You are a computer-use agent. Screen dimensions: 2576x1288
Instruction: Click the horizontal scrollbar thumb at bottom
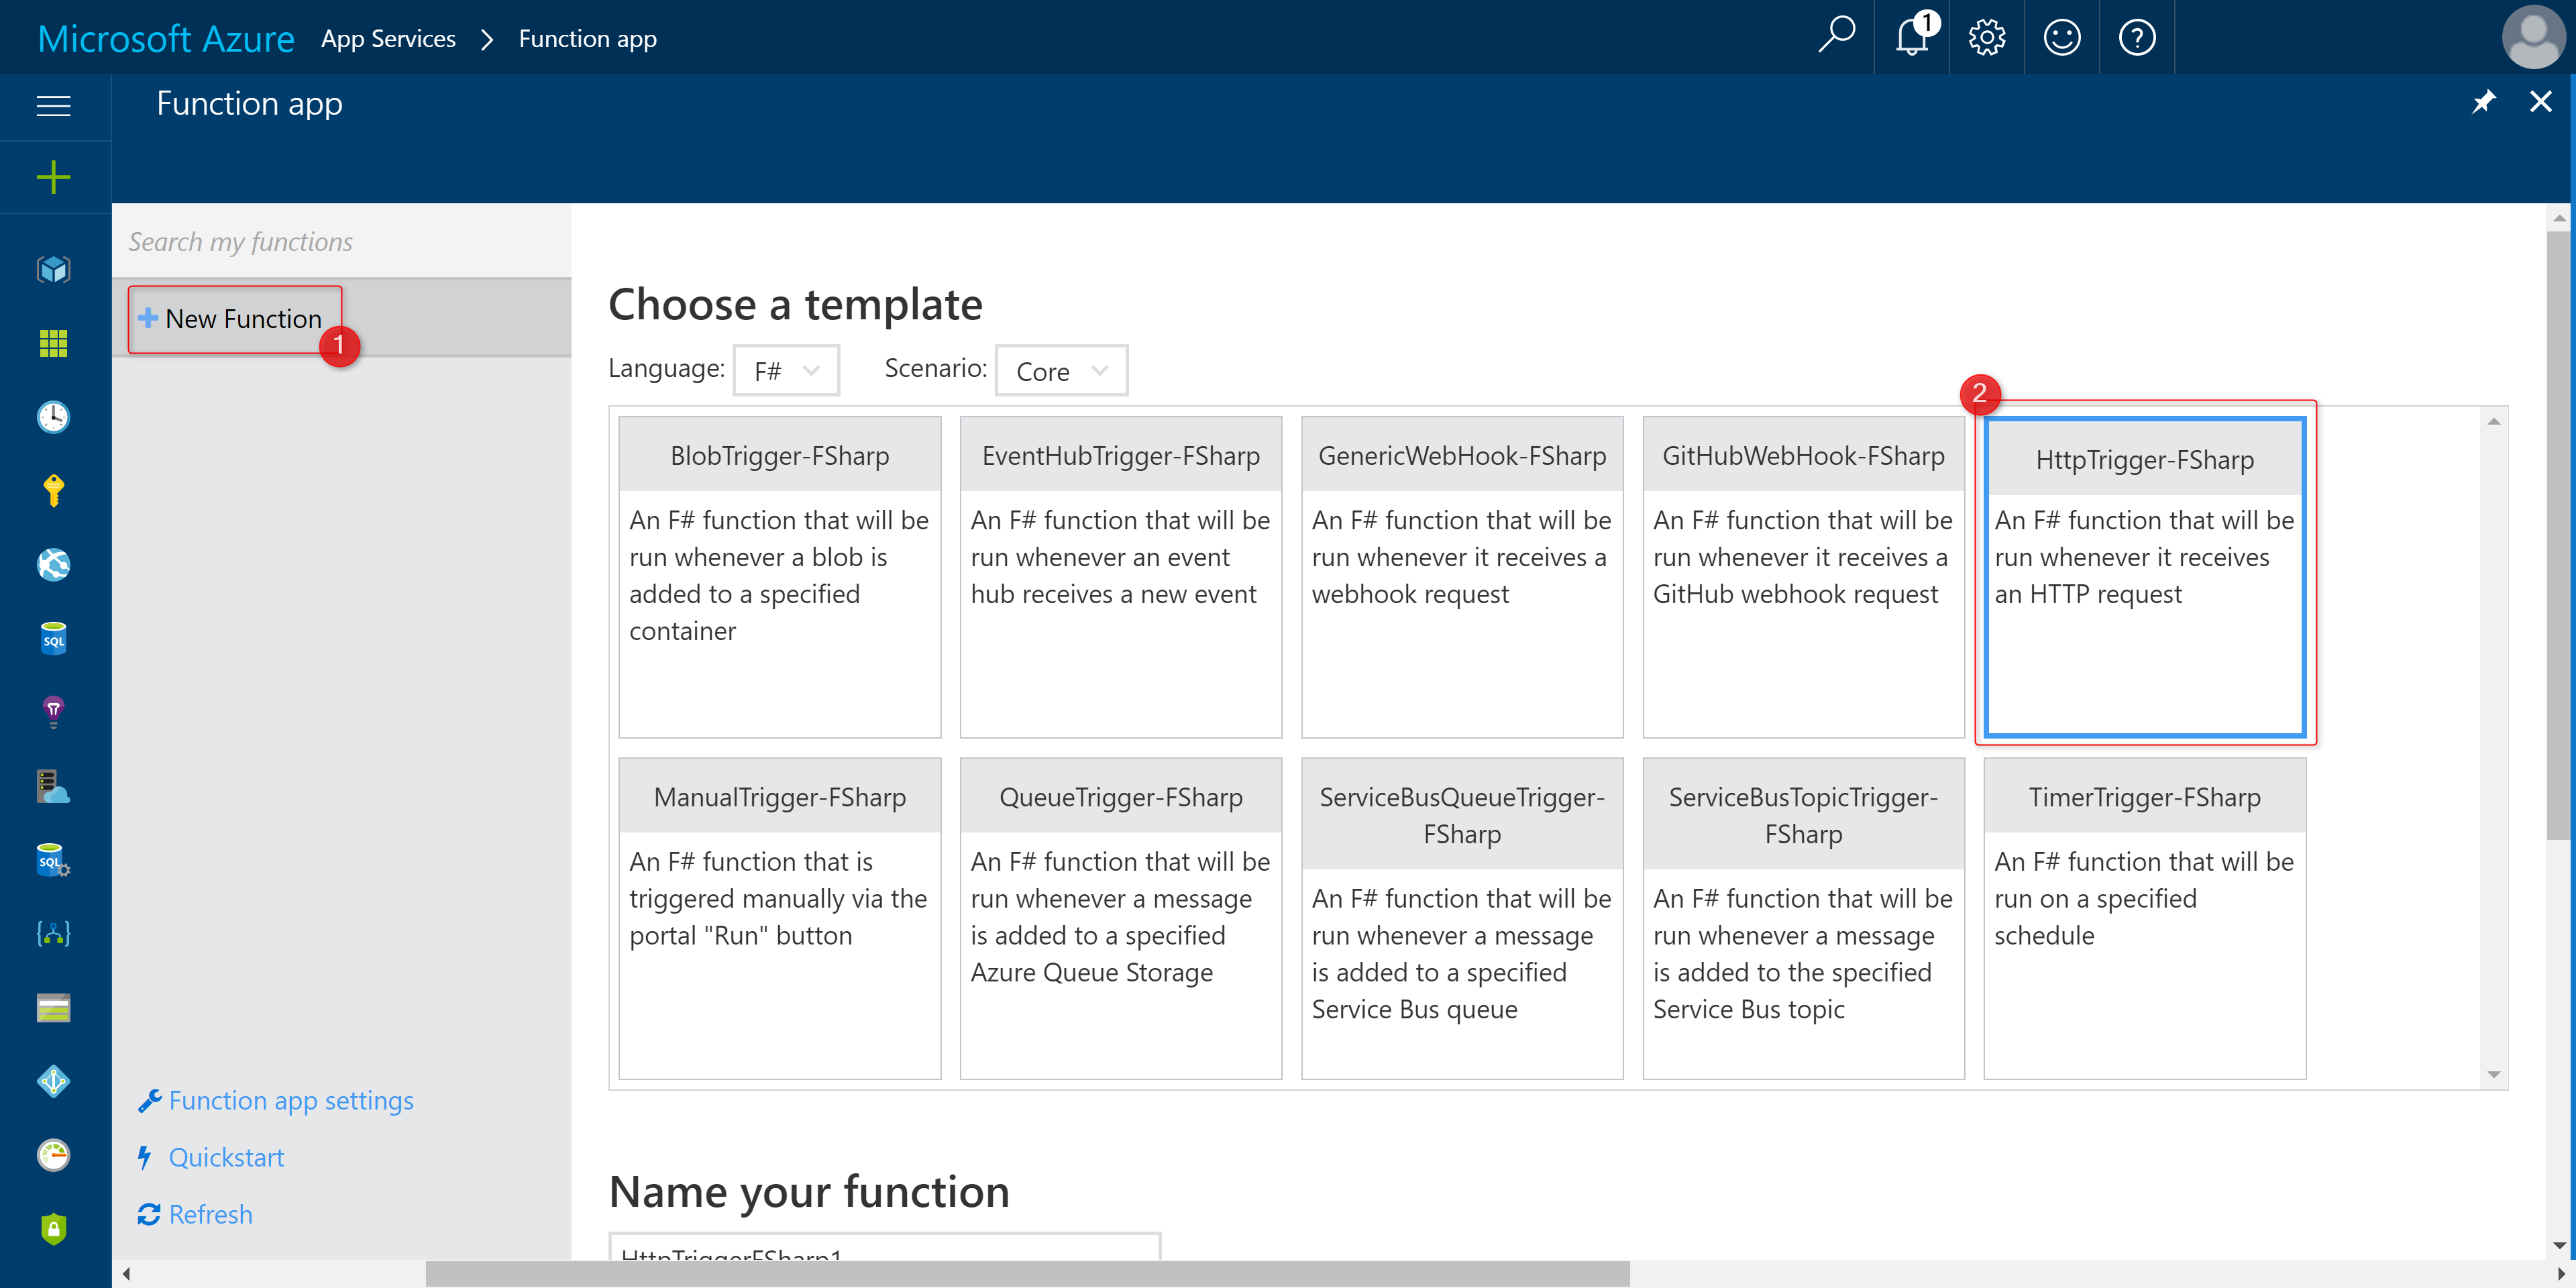click(1027, 1274)
